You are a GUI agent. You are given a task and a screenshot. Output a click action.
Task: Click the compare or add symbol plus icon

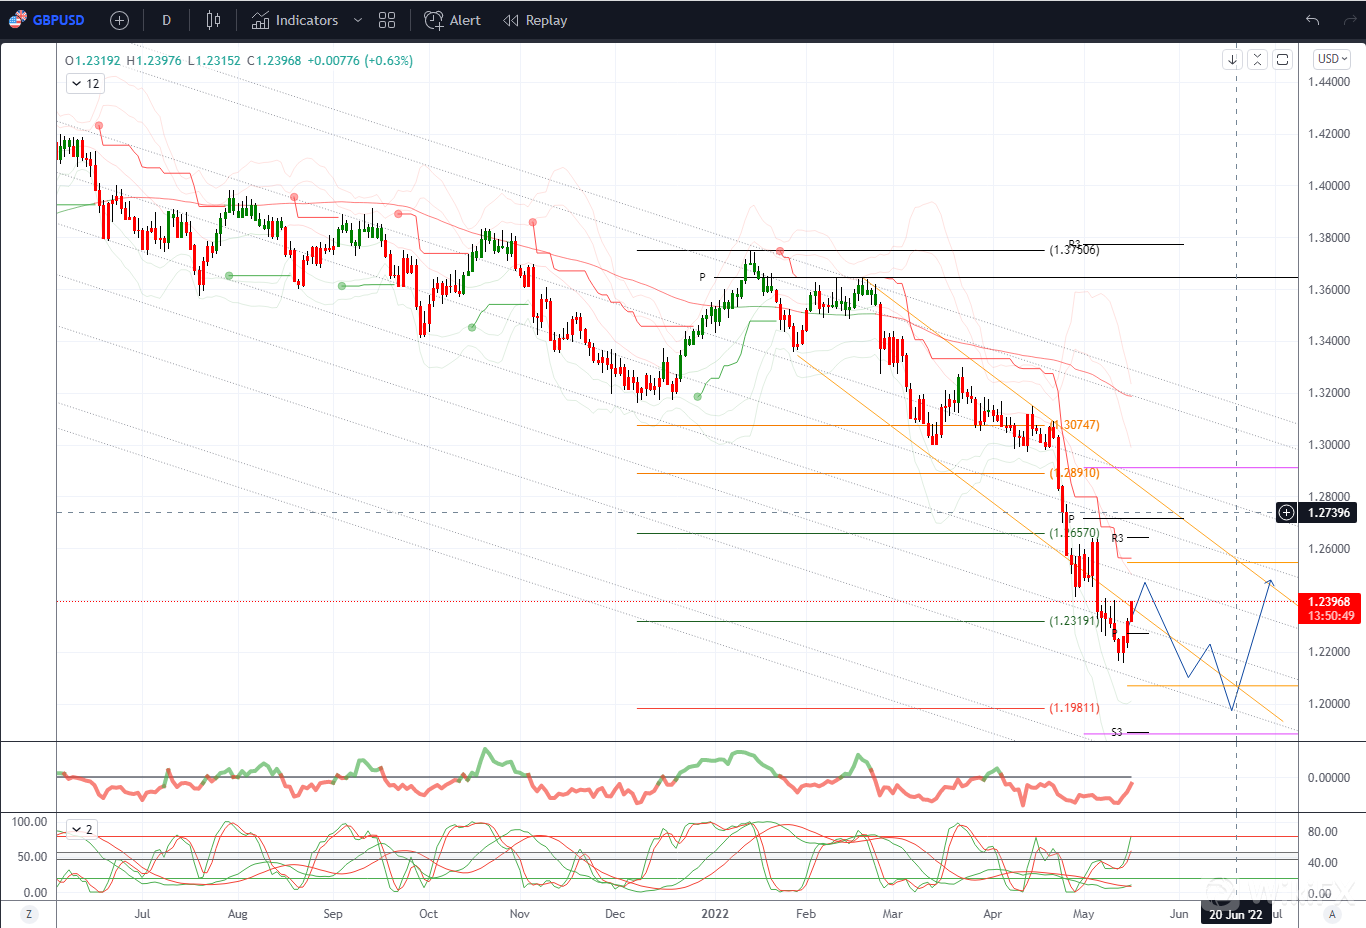pyautogui.click(x=119, y=20)
